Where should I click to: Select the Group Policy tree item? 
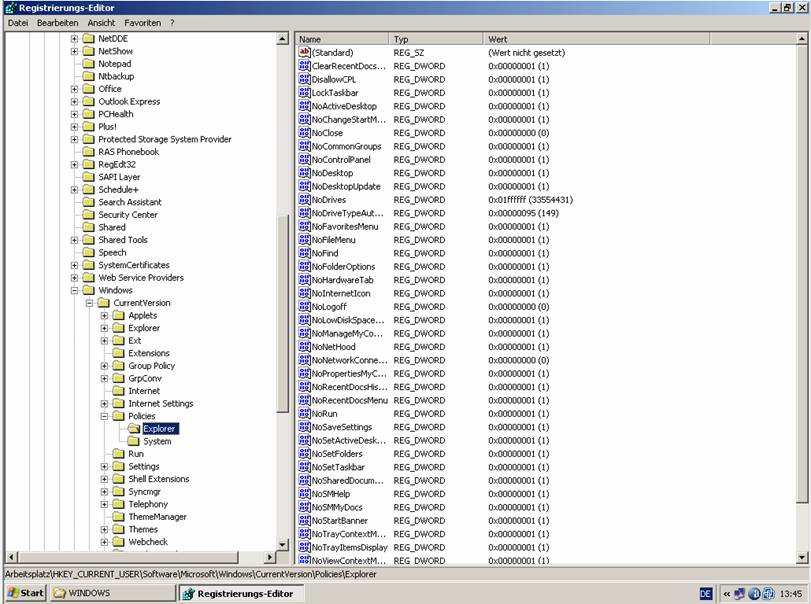(151, 366)
